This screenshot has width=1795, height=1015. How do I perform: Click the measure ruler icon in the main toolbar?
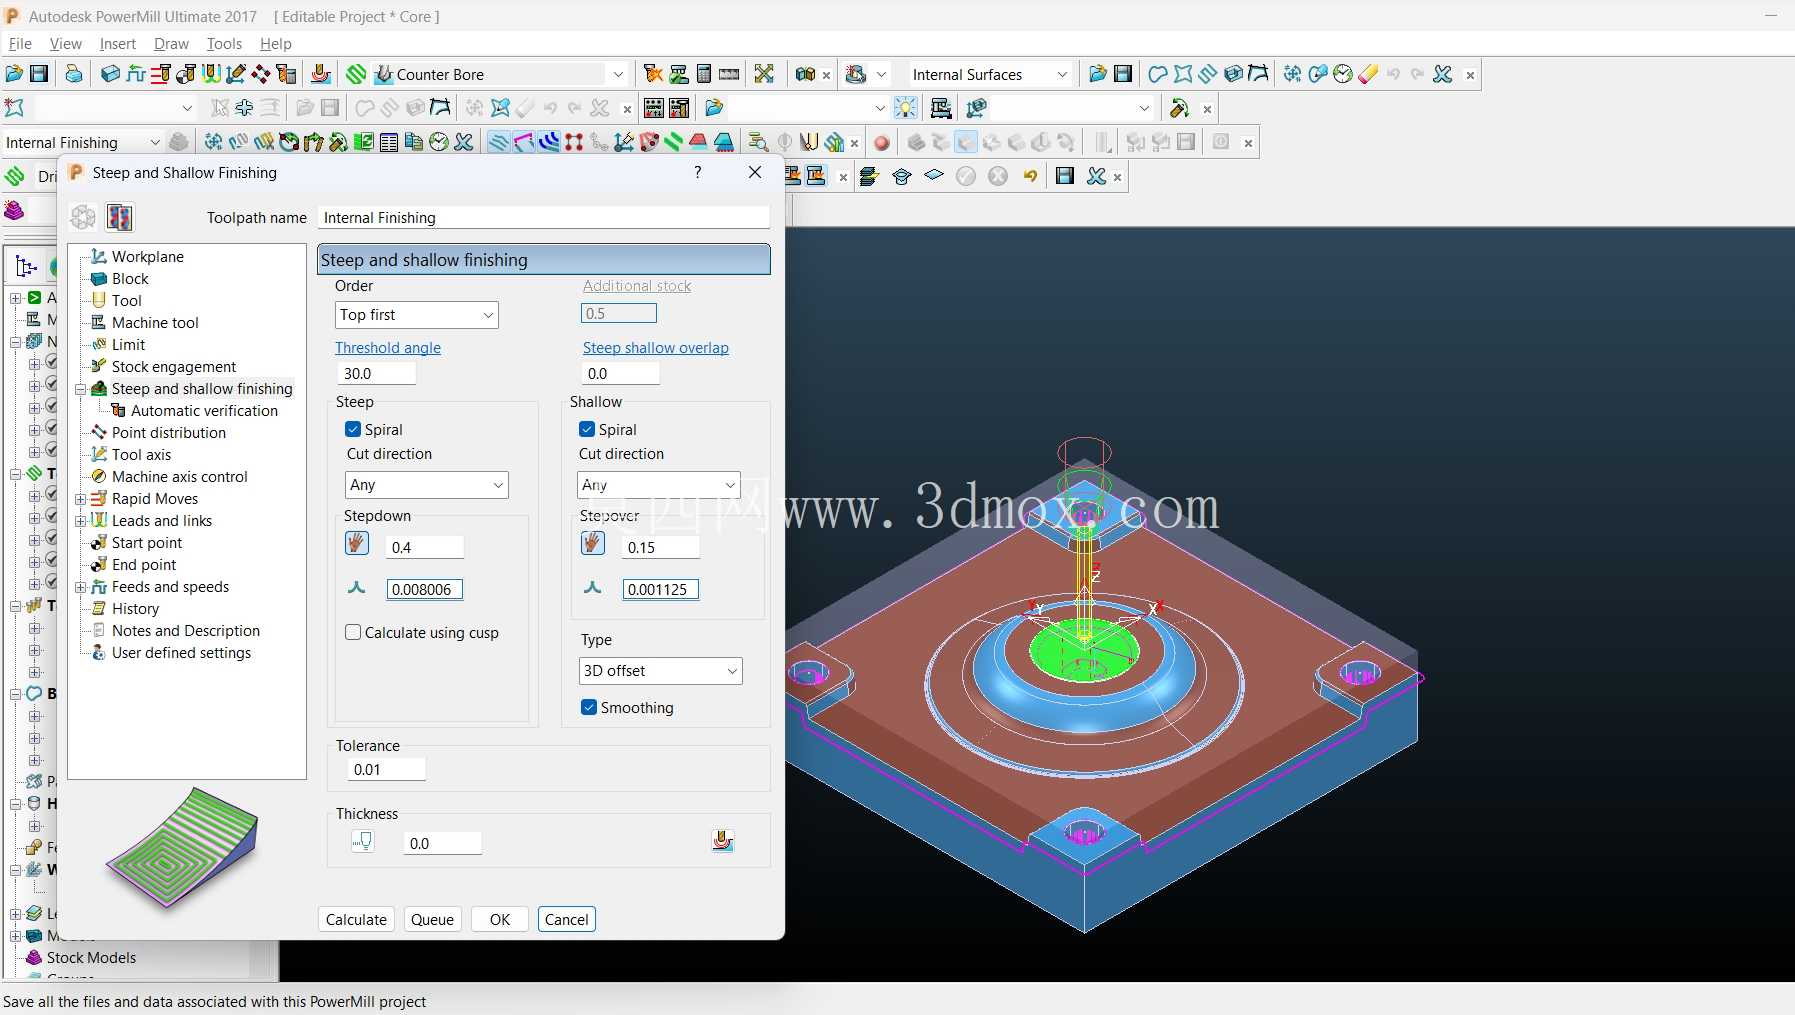pyautogui.click(x=729, y=74)
